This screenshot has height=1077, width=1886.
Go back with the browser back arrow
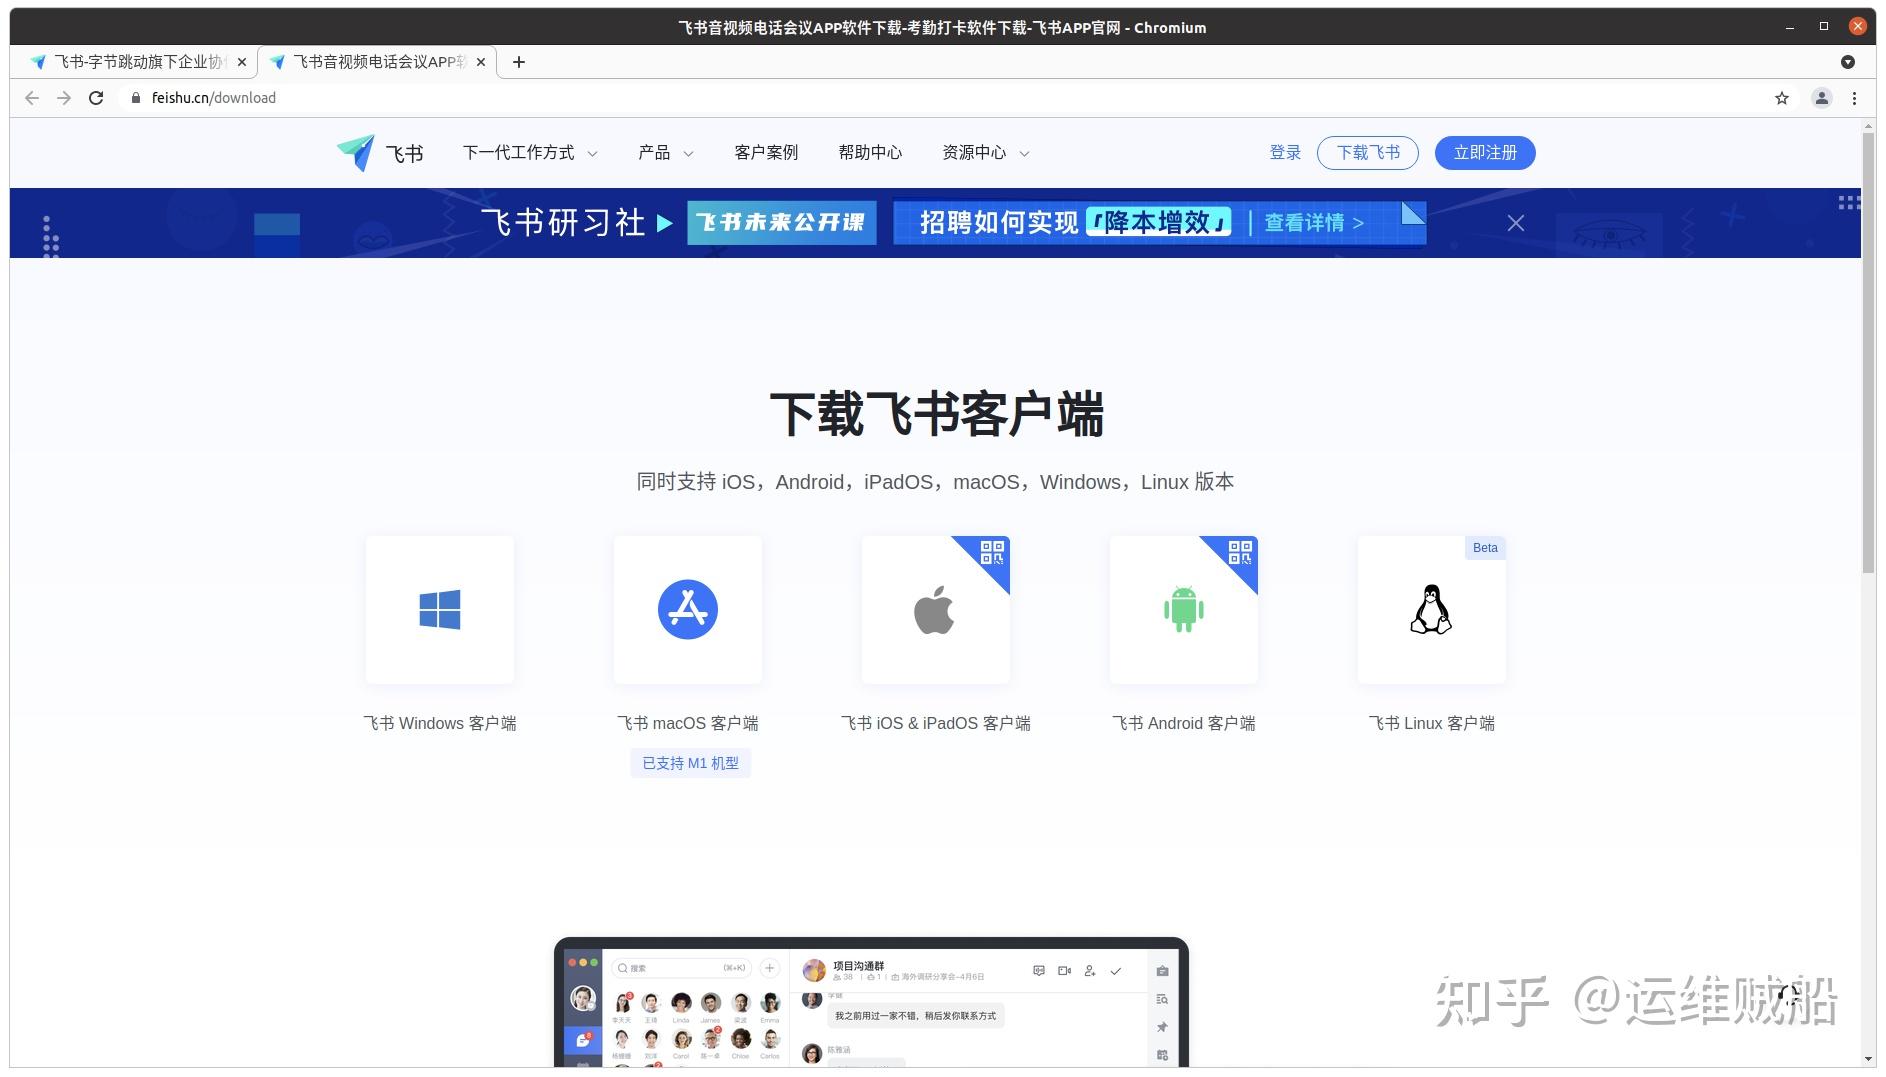pos(32,98)
